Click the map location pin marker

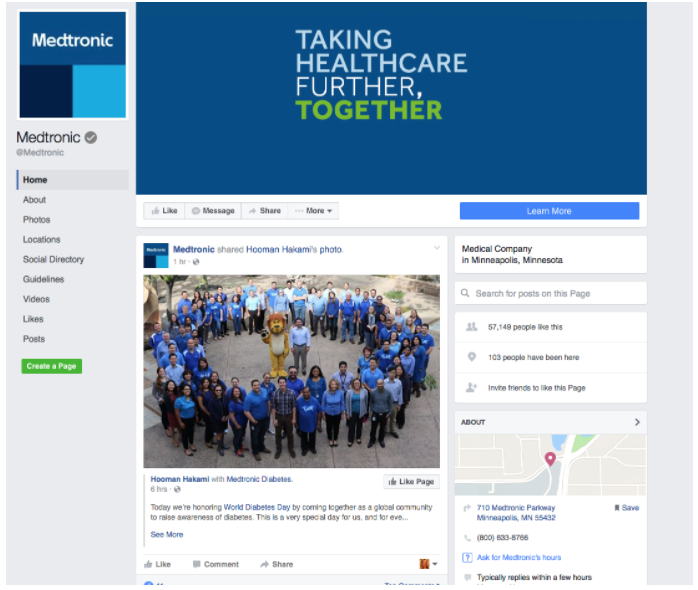pyautogui.click(x=550, y=459)
